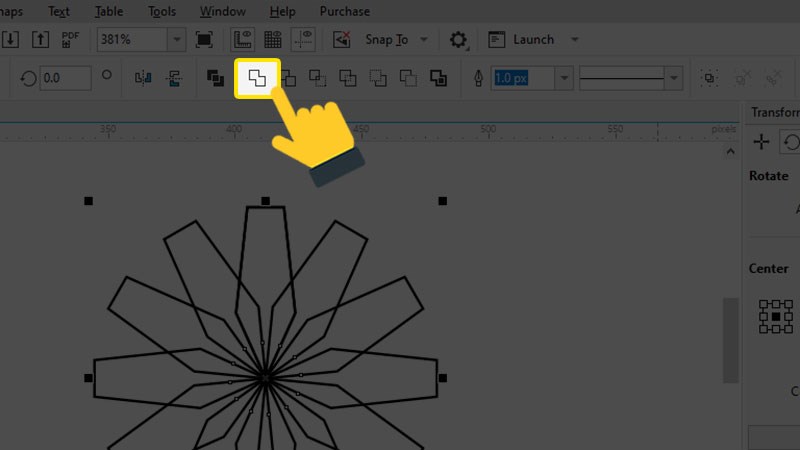
Task: Open the Tools menu
Action: coord(161,12)
